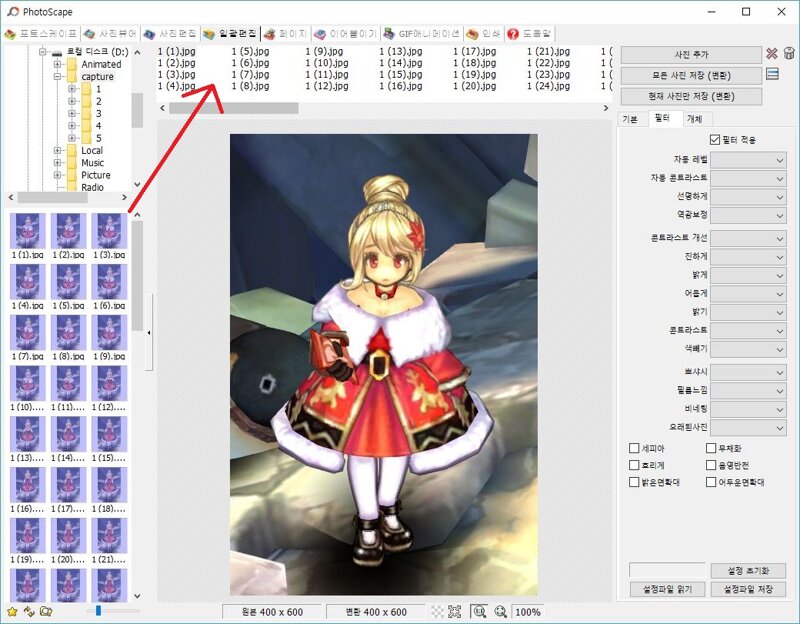Select thumbnail 1 (5).jpg in browser
The width and height of the screenshot is (800, 624).
tap(68, 287)
